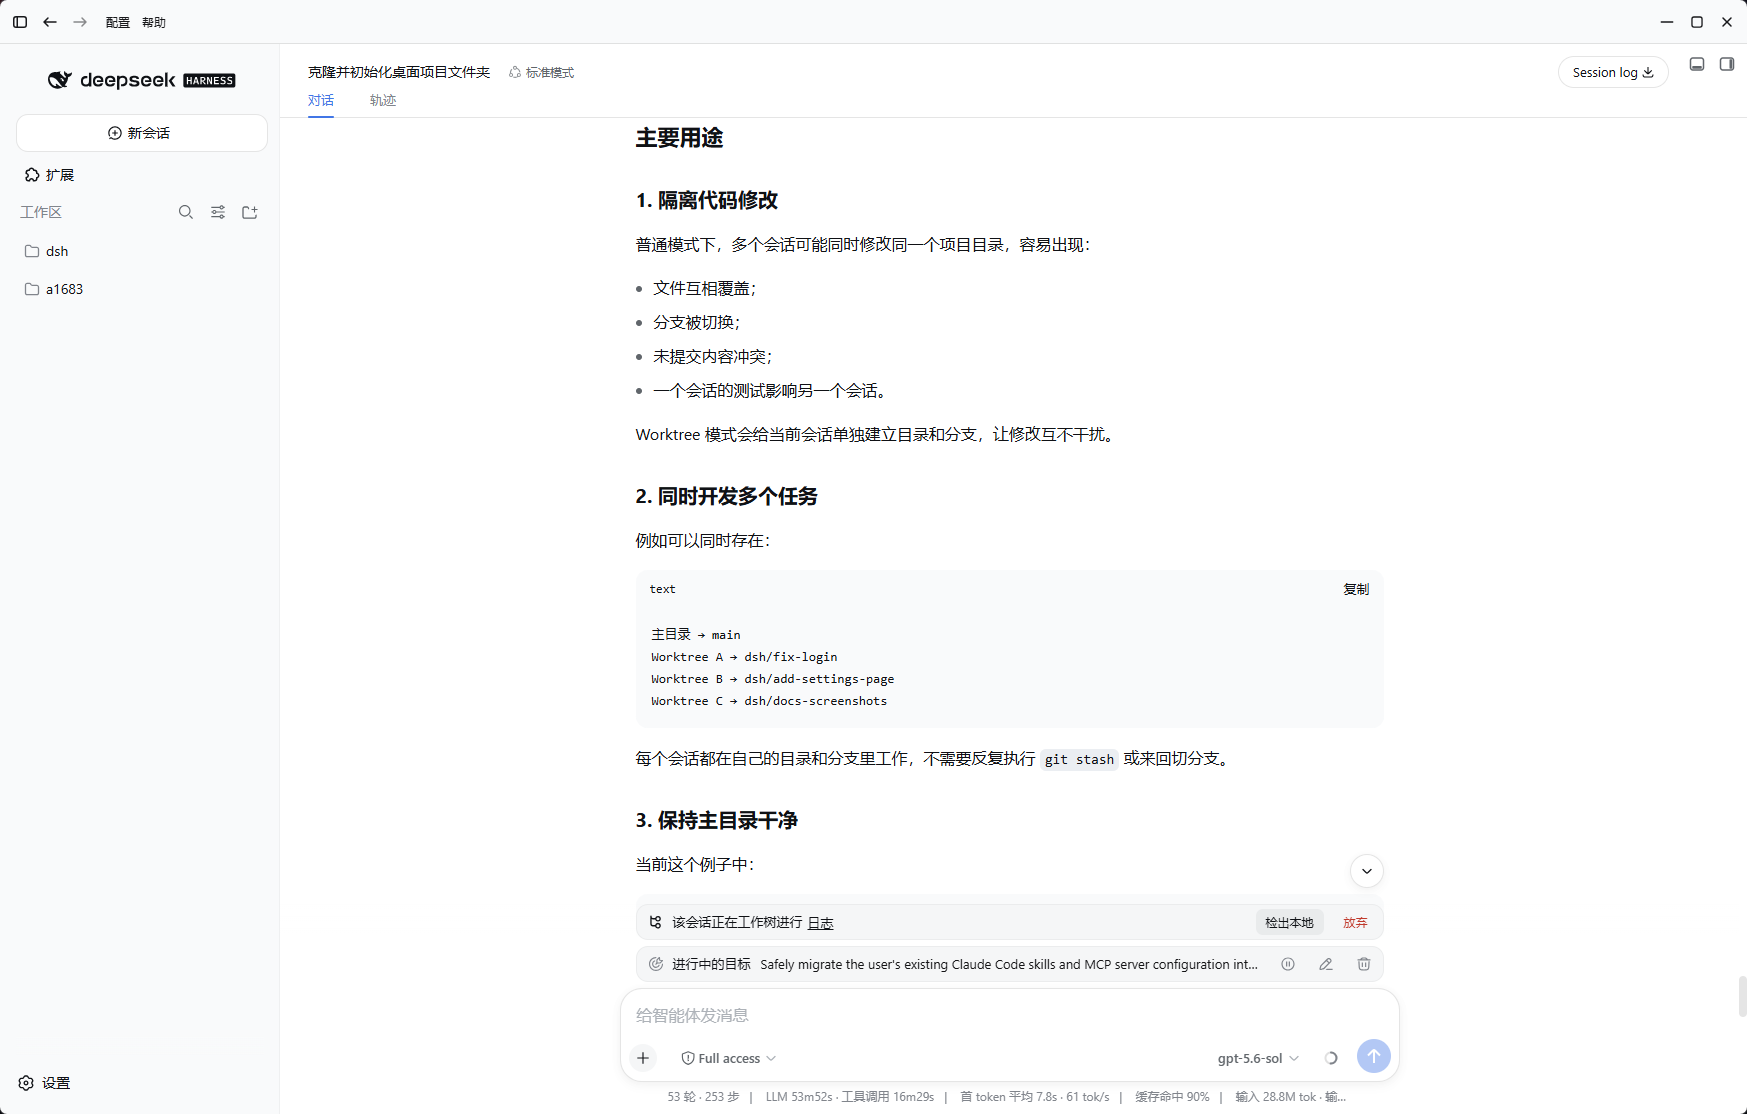1747x1114 pixels.
Task: Click the 克隆并初始化桌面项目文件夹 conversation title
Action: pyautogui.click(x=399, y=72)
